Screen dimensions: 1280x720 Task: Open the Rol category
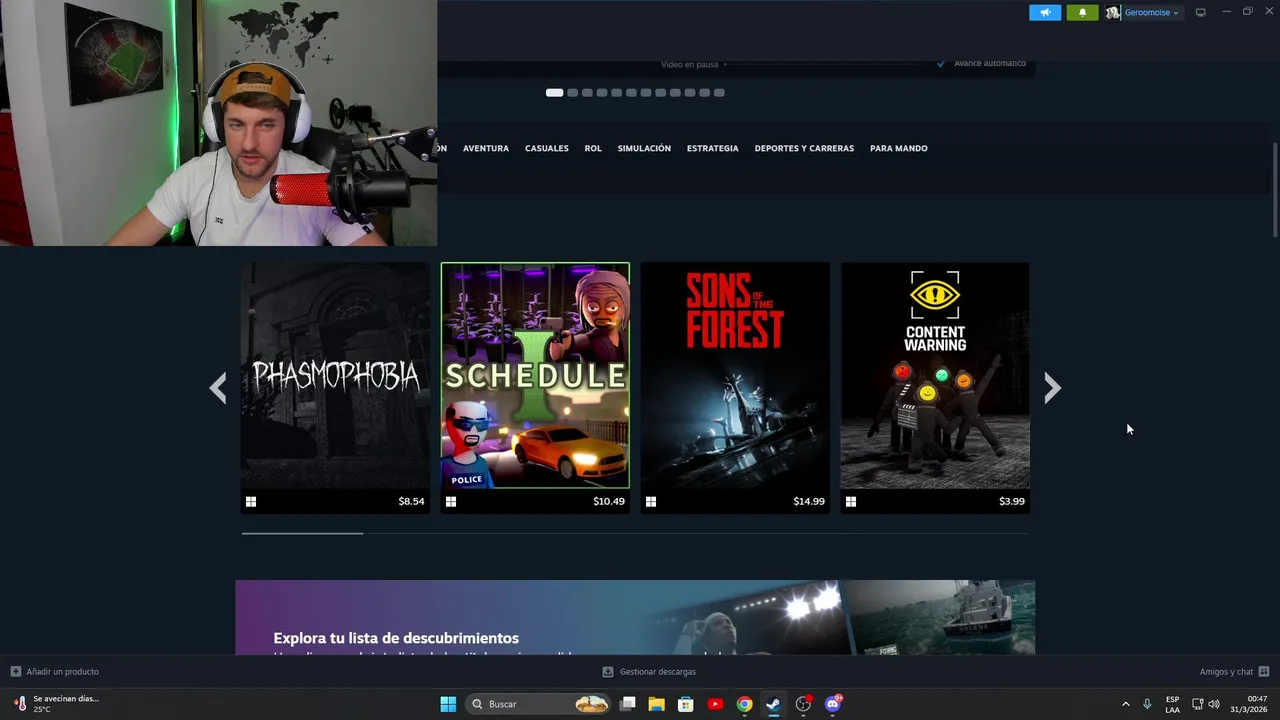(593, 148)
